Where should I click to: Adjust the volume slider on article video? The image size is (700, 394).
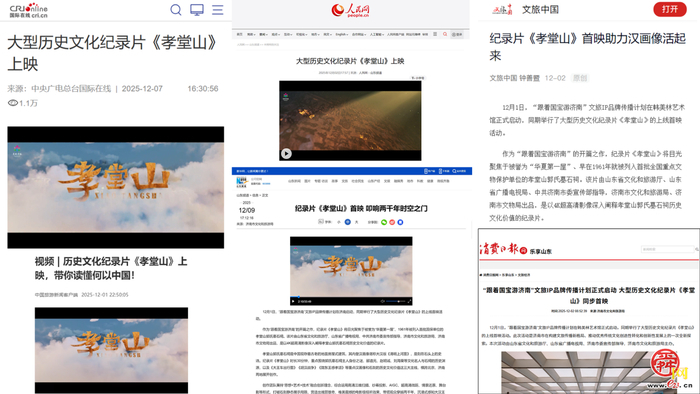click(x=396, y=301)
